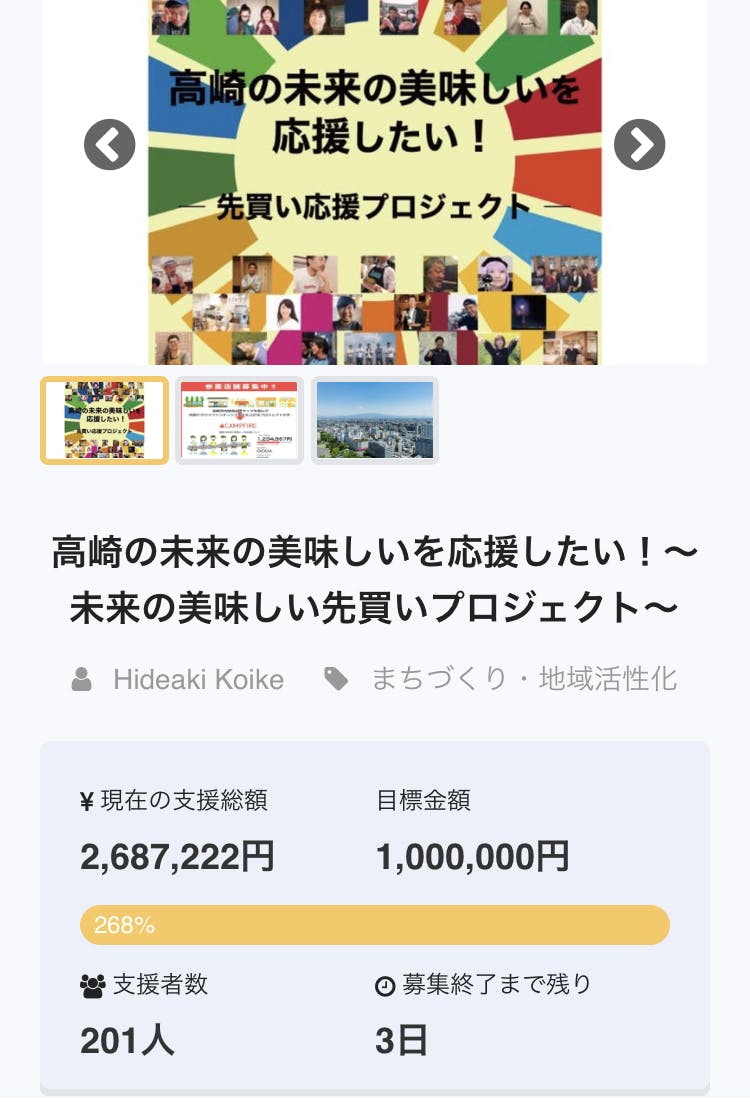Select the first project poster thumbnail

[105, 421]
